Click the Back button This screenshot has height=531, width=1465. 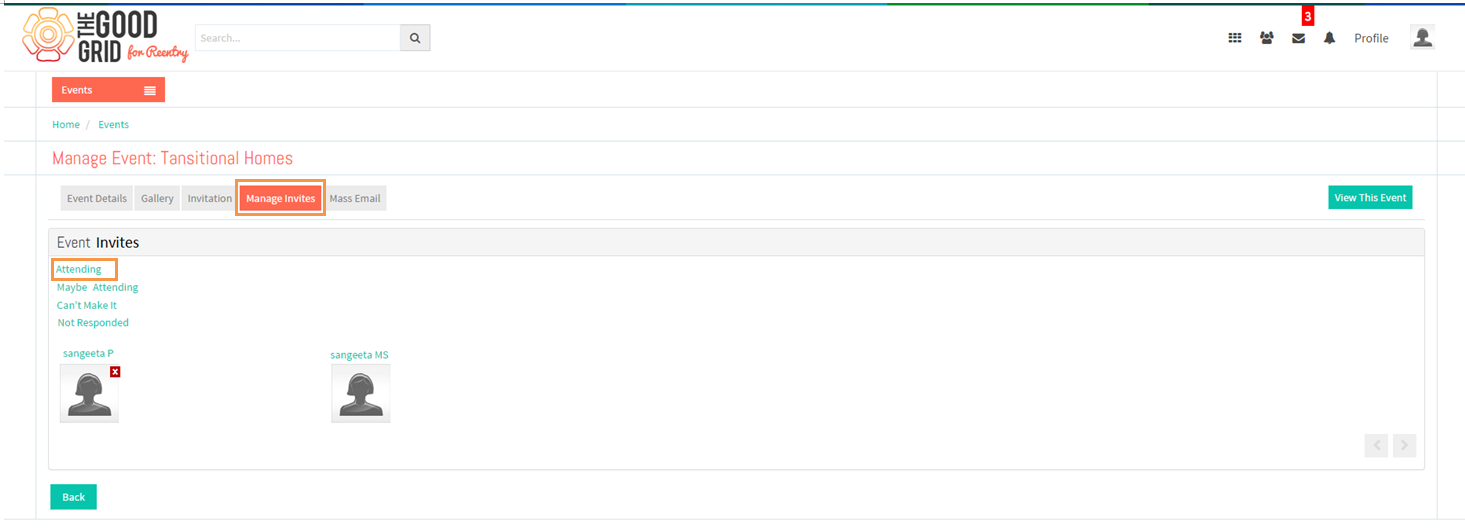pos(73,497)
